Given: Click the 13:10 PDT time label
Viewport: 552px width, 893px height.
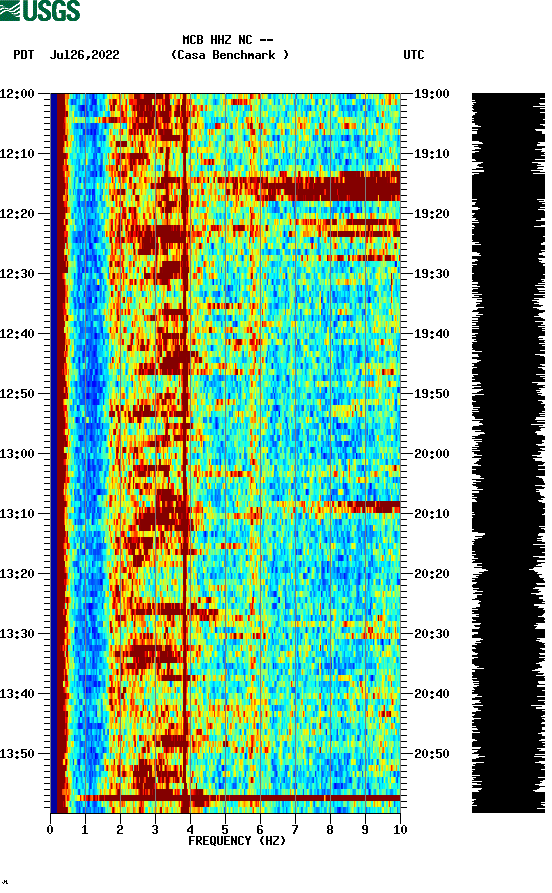Looking at the screenshot, I should (17, 514).
